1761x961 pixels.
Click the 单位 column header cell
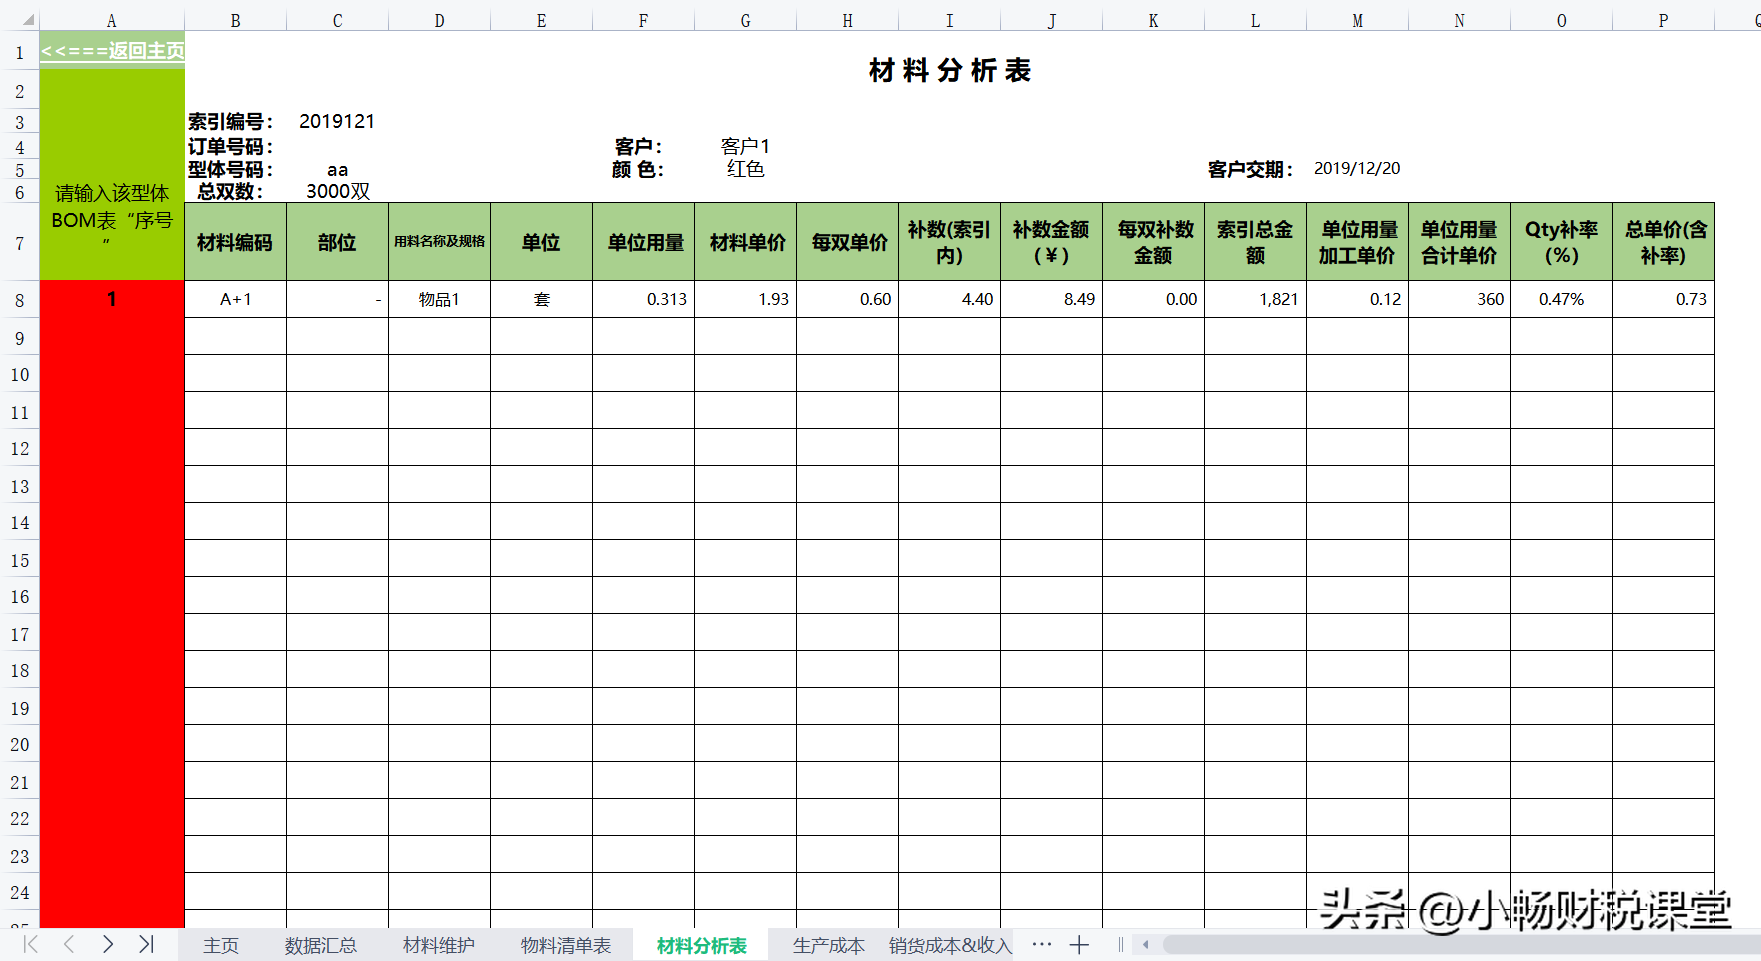click(x=542, y=242)
